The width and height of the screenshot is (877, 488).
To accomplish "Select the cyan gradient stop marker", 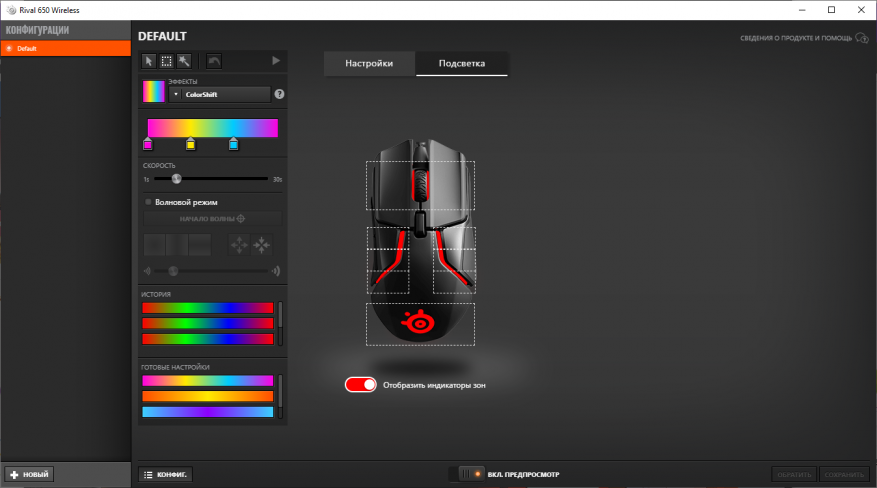I will click(x=233, y=144).
